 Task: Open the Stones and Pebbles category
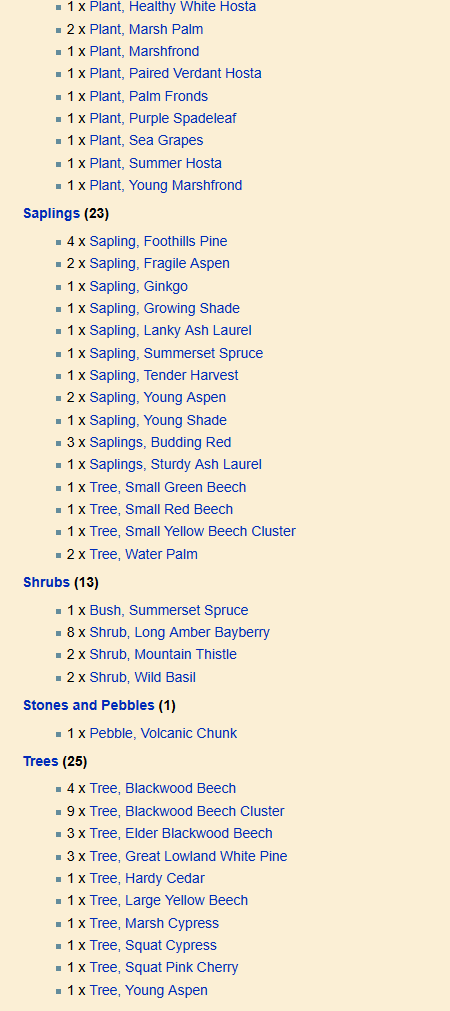coord(89,705)
